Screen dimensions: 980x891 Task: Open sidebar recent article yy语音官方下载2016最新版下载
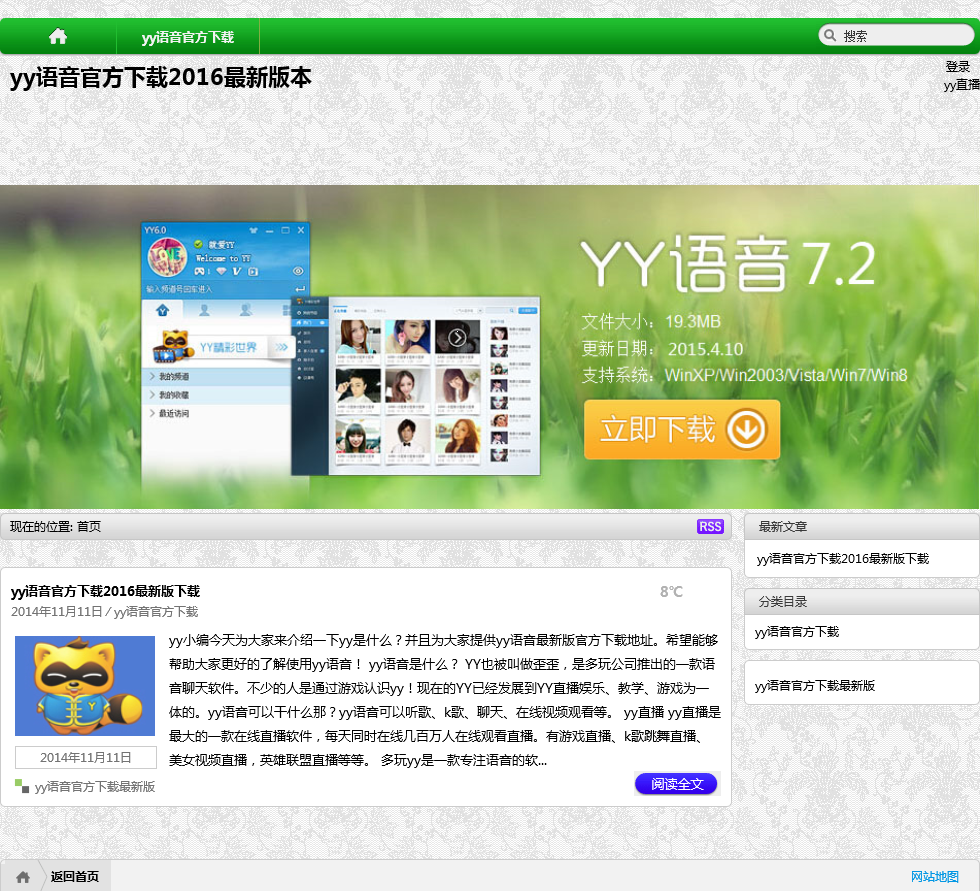842,559
